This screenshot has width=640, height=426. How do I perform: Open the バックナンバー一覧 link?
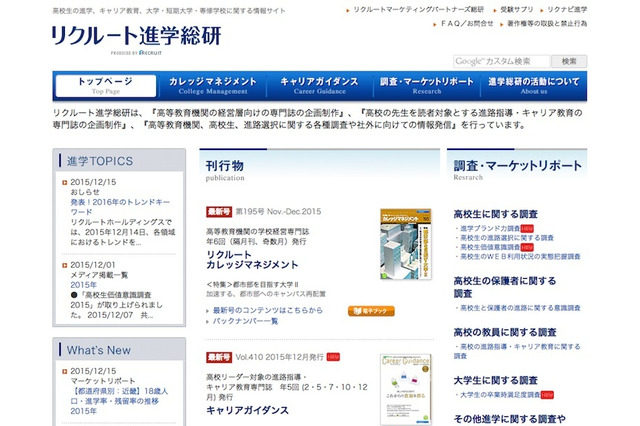tap(245, 321)
